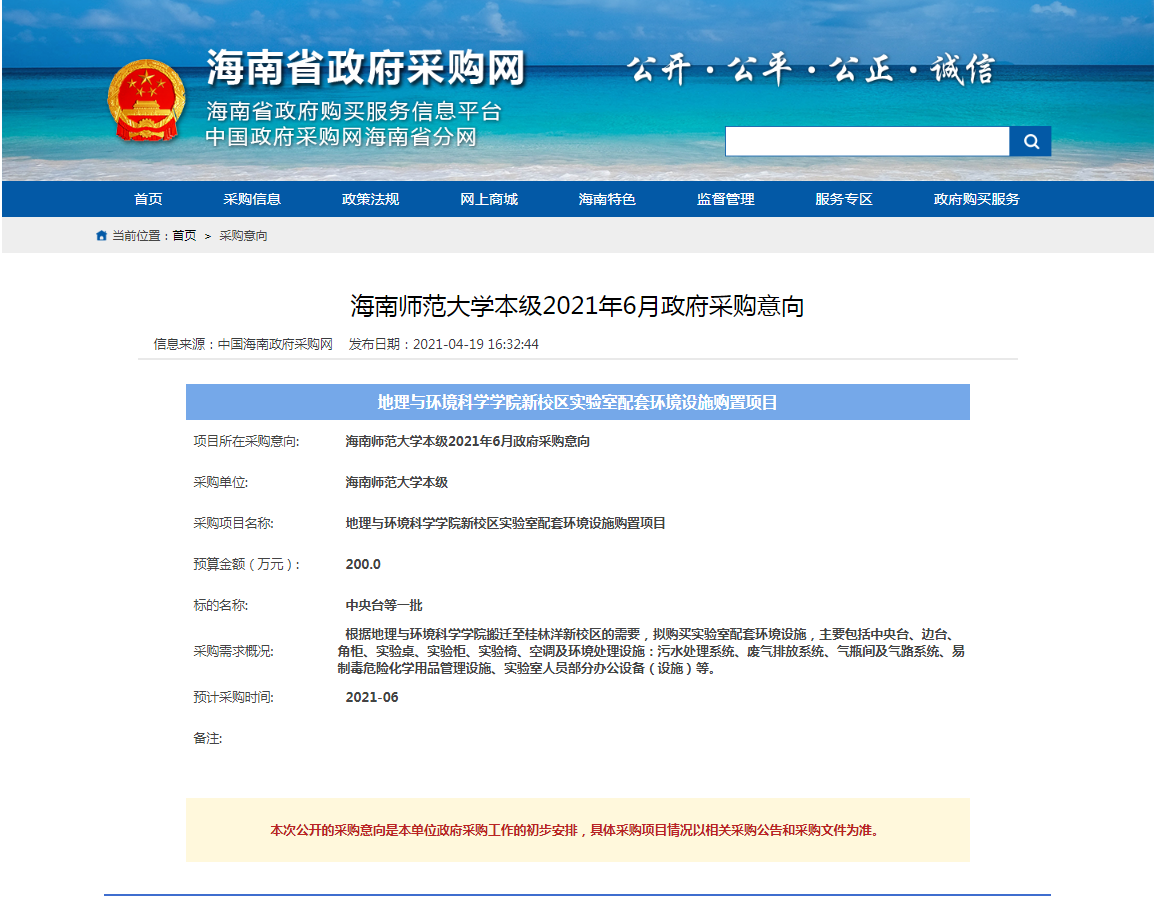Click the expected purchase time 2021-06
The image size is (1156, 906).
372,697
